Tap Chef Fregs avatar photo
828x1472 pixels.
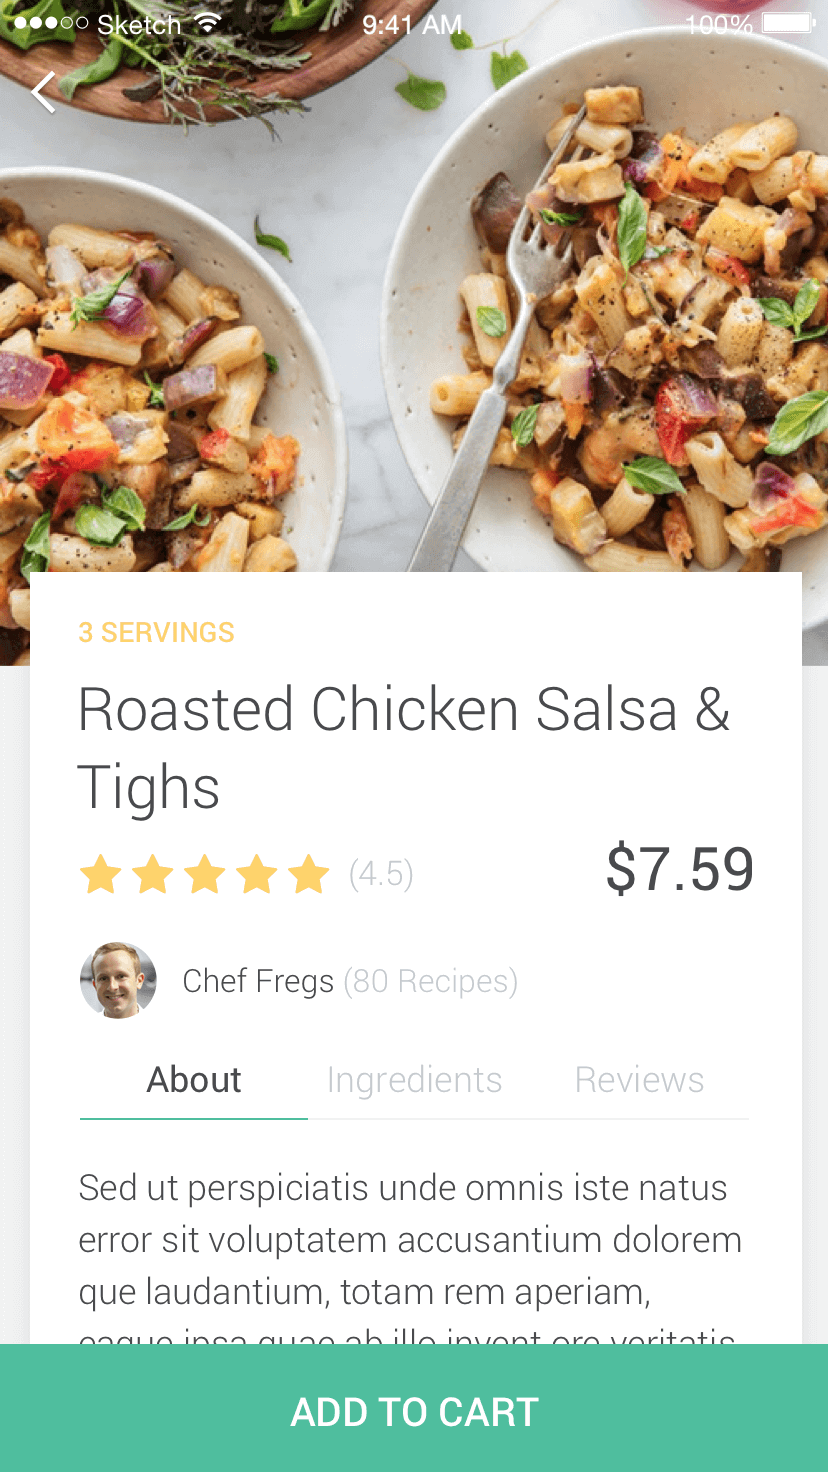(x=118, y=980)
